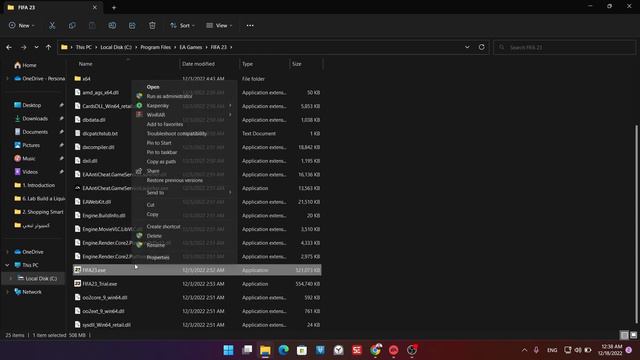Open the Sort dropdown
This screenshot has width=640, height=360.
pos(182,25)
